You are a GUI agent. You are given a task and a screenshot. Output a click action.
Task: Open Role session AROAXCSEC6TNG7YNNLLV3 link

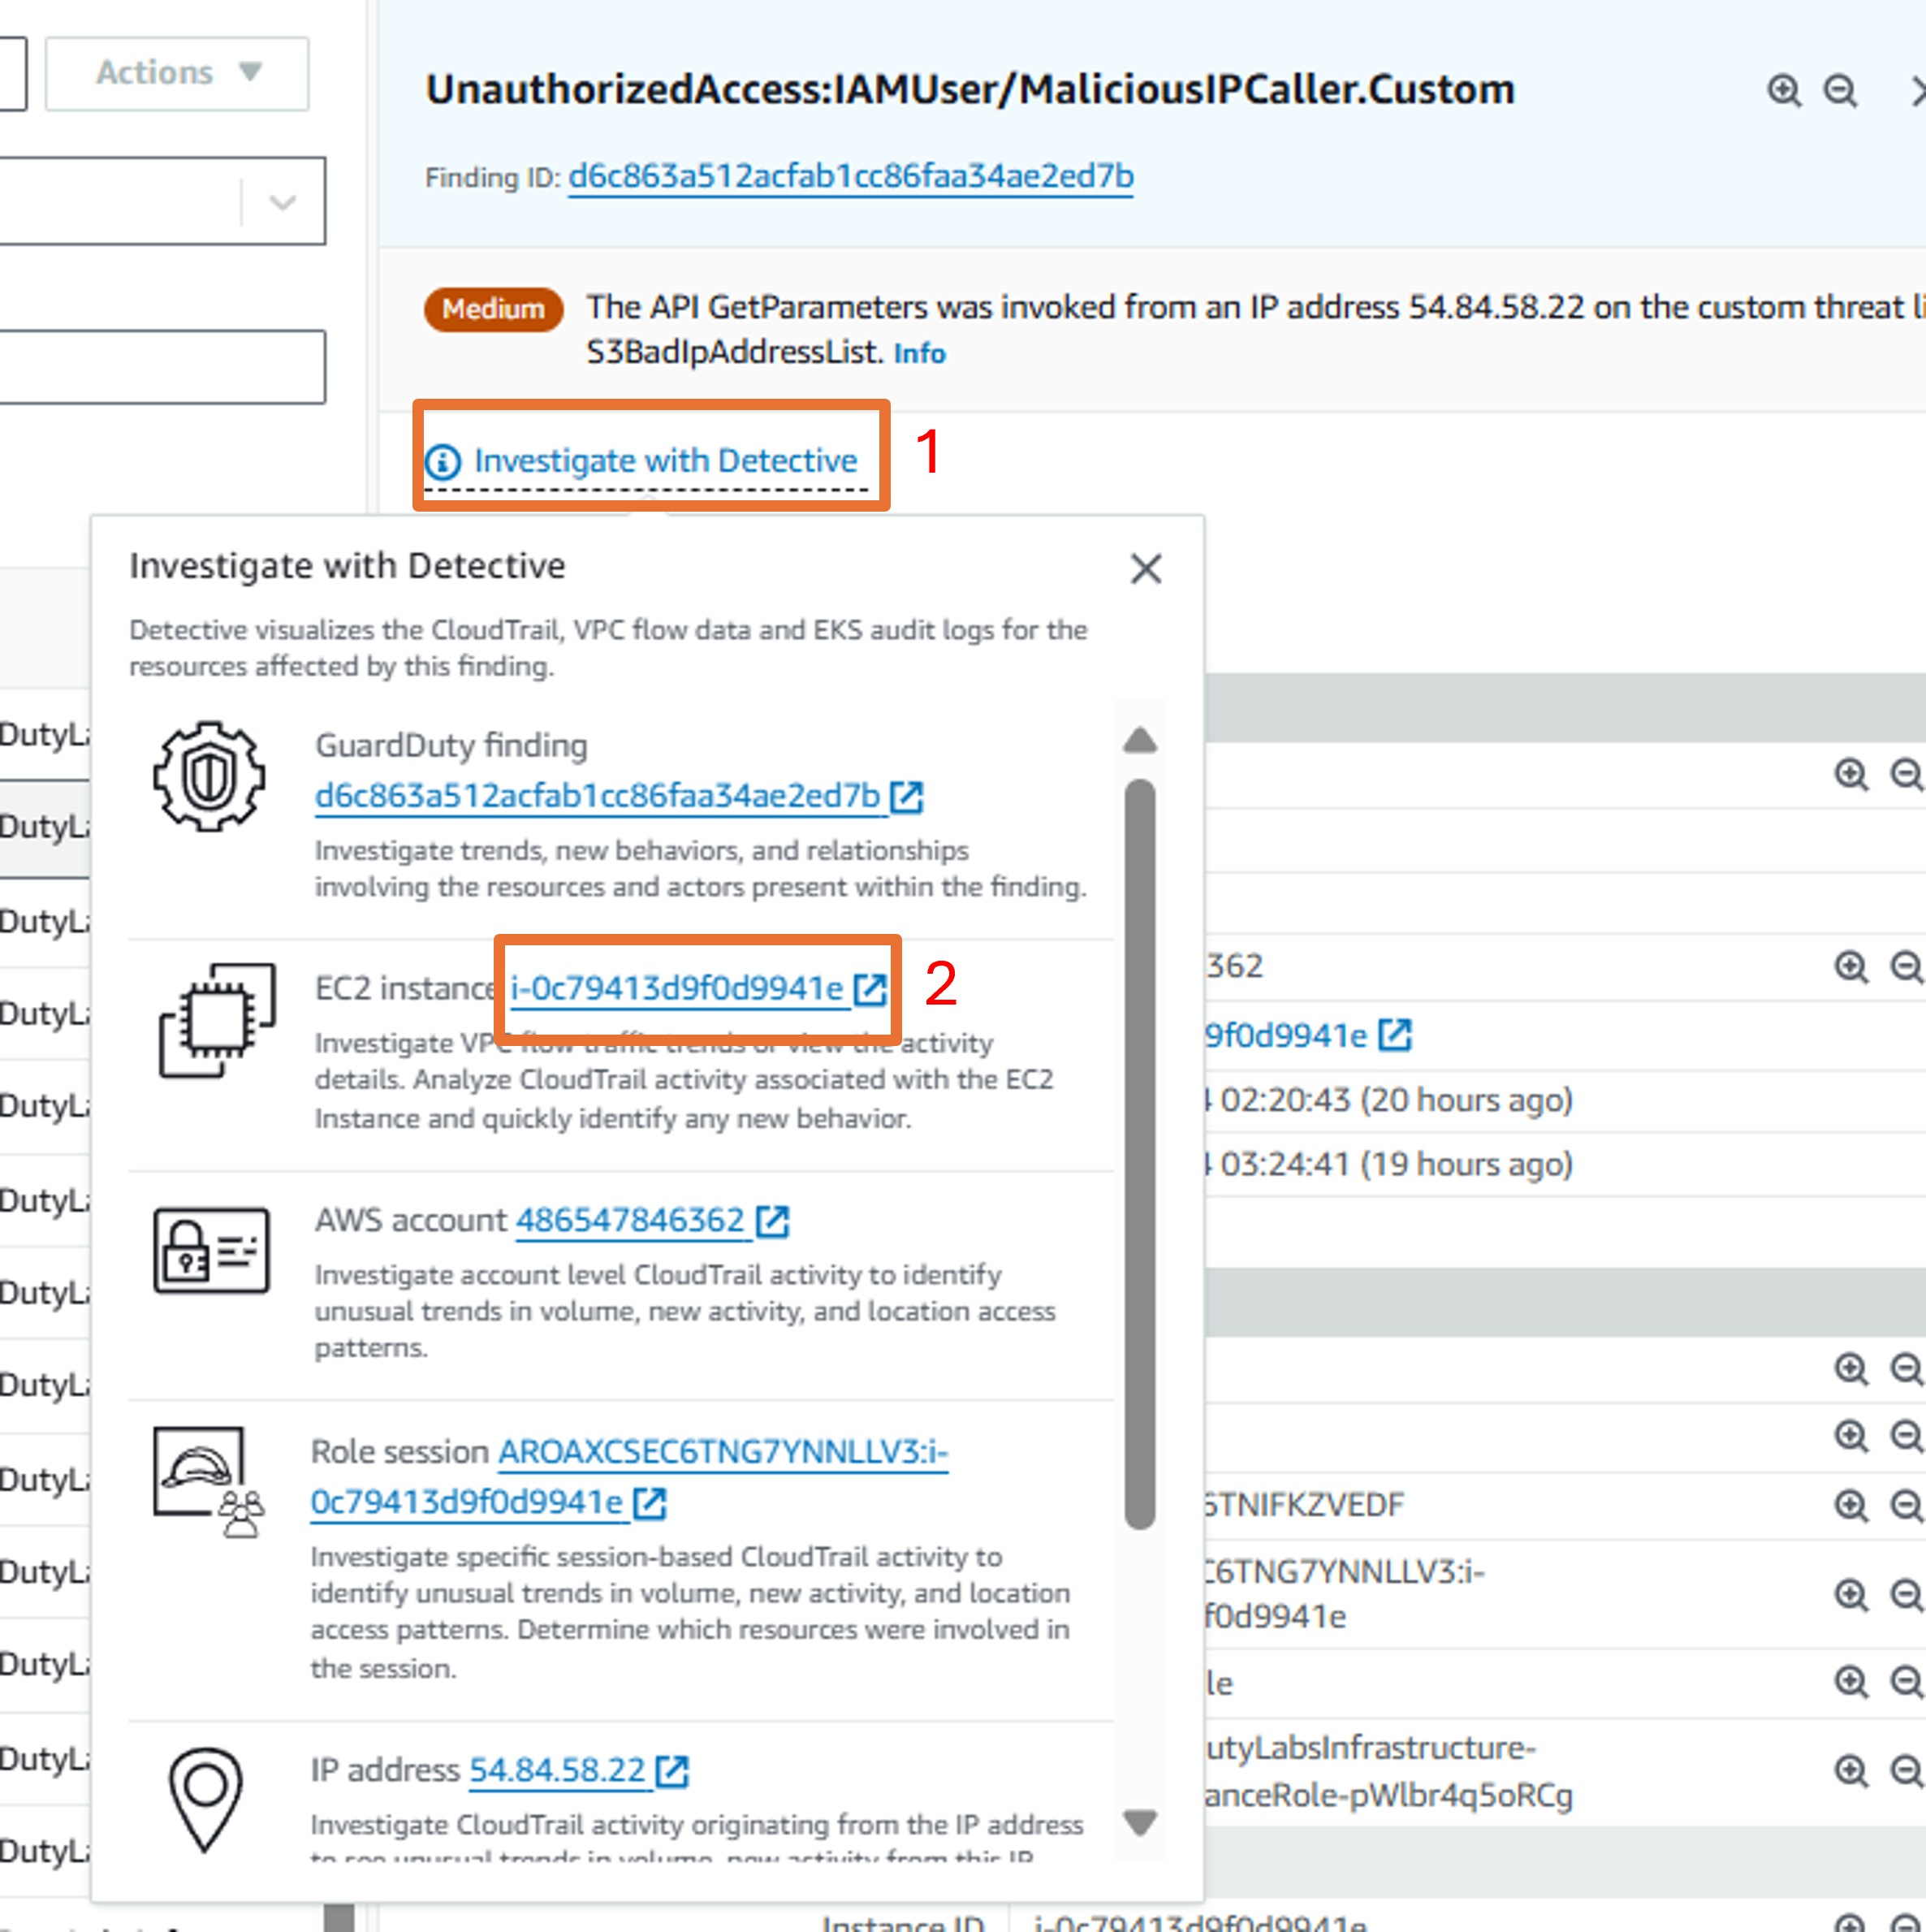pyautogui.click(x=629, y=1477)
